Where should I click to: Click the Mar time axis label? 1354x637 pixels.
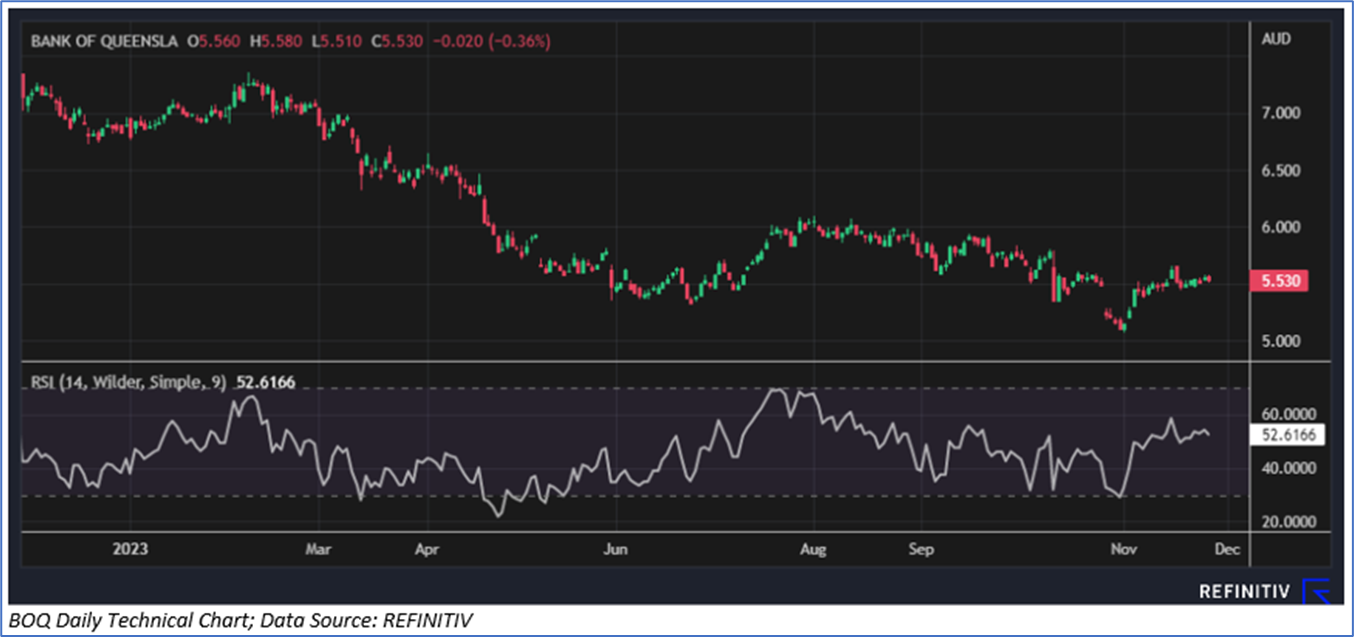(x=318, y=549)
